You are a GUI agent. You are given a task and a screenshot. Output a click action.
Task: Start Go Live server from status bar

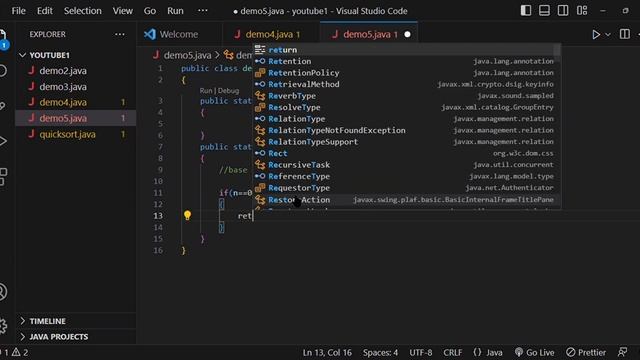(535, 352)
